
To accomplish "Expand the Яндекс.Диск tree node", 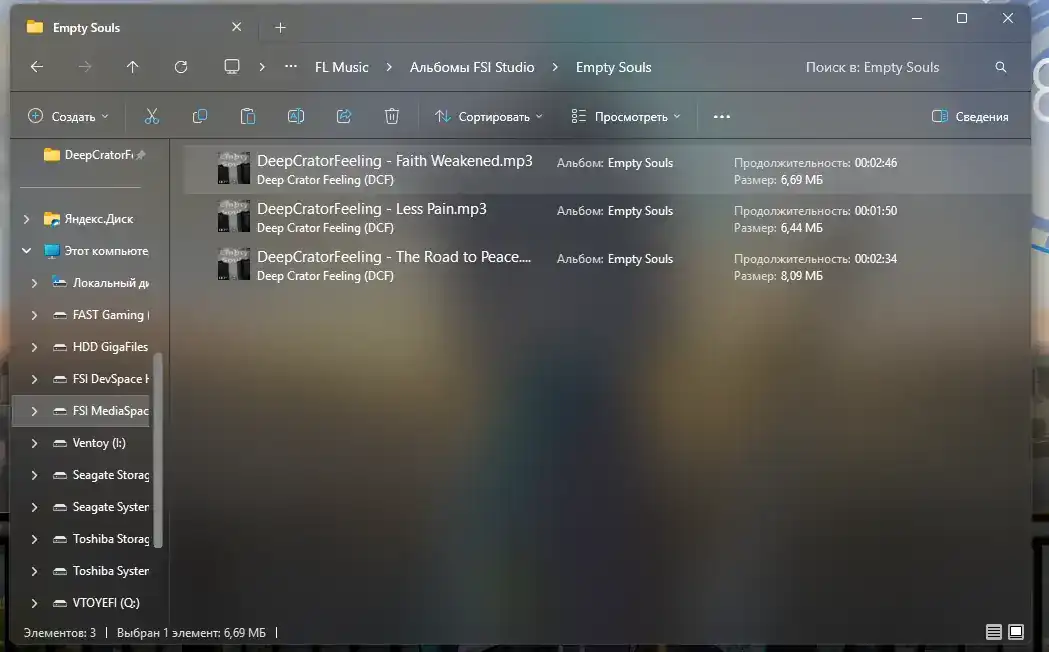I will point(26,219).
